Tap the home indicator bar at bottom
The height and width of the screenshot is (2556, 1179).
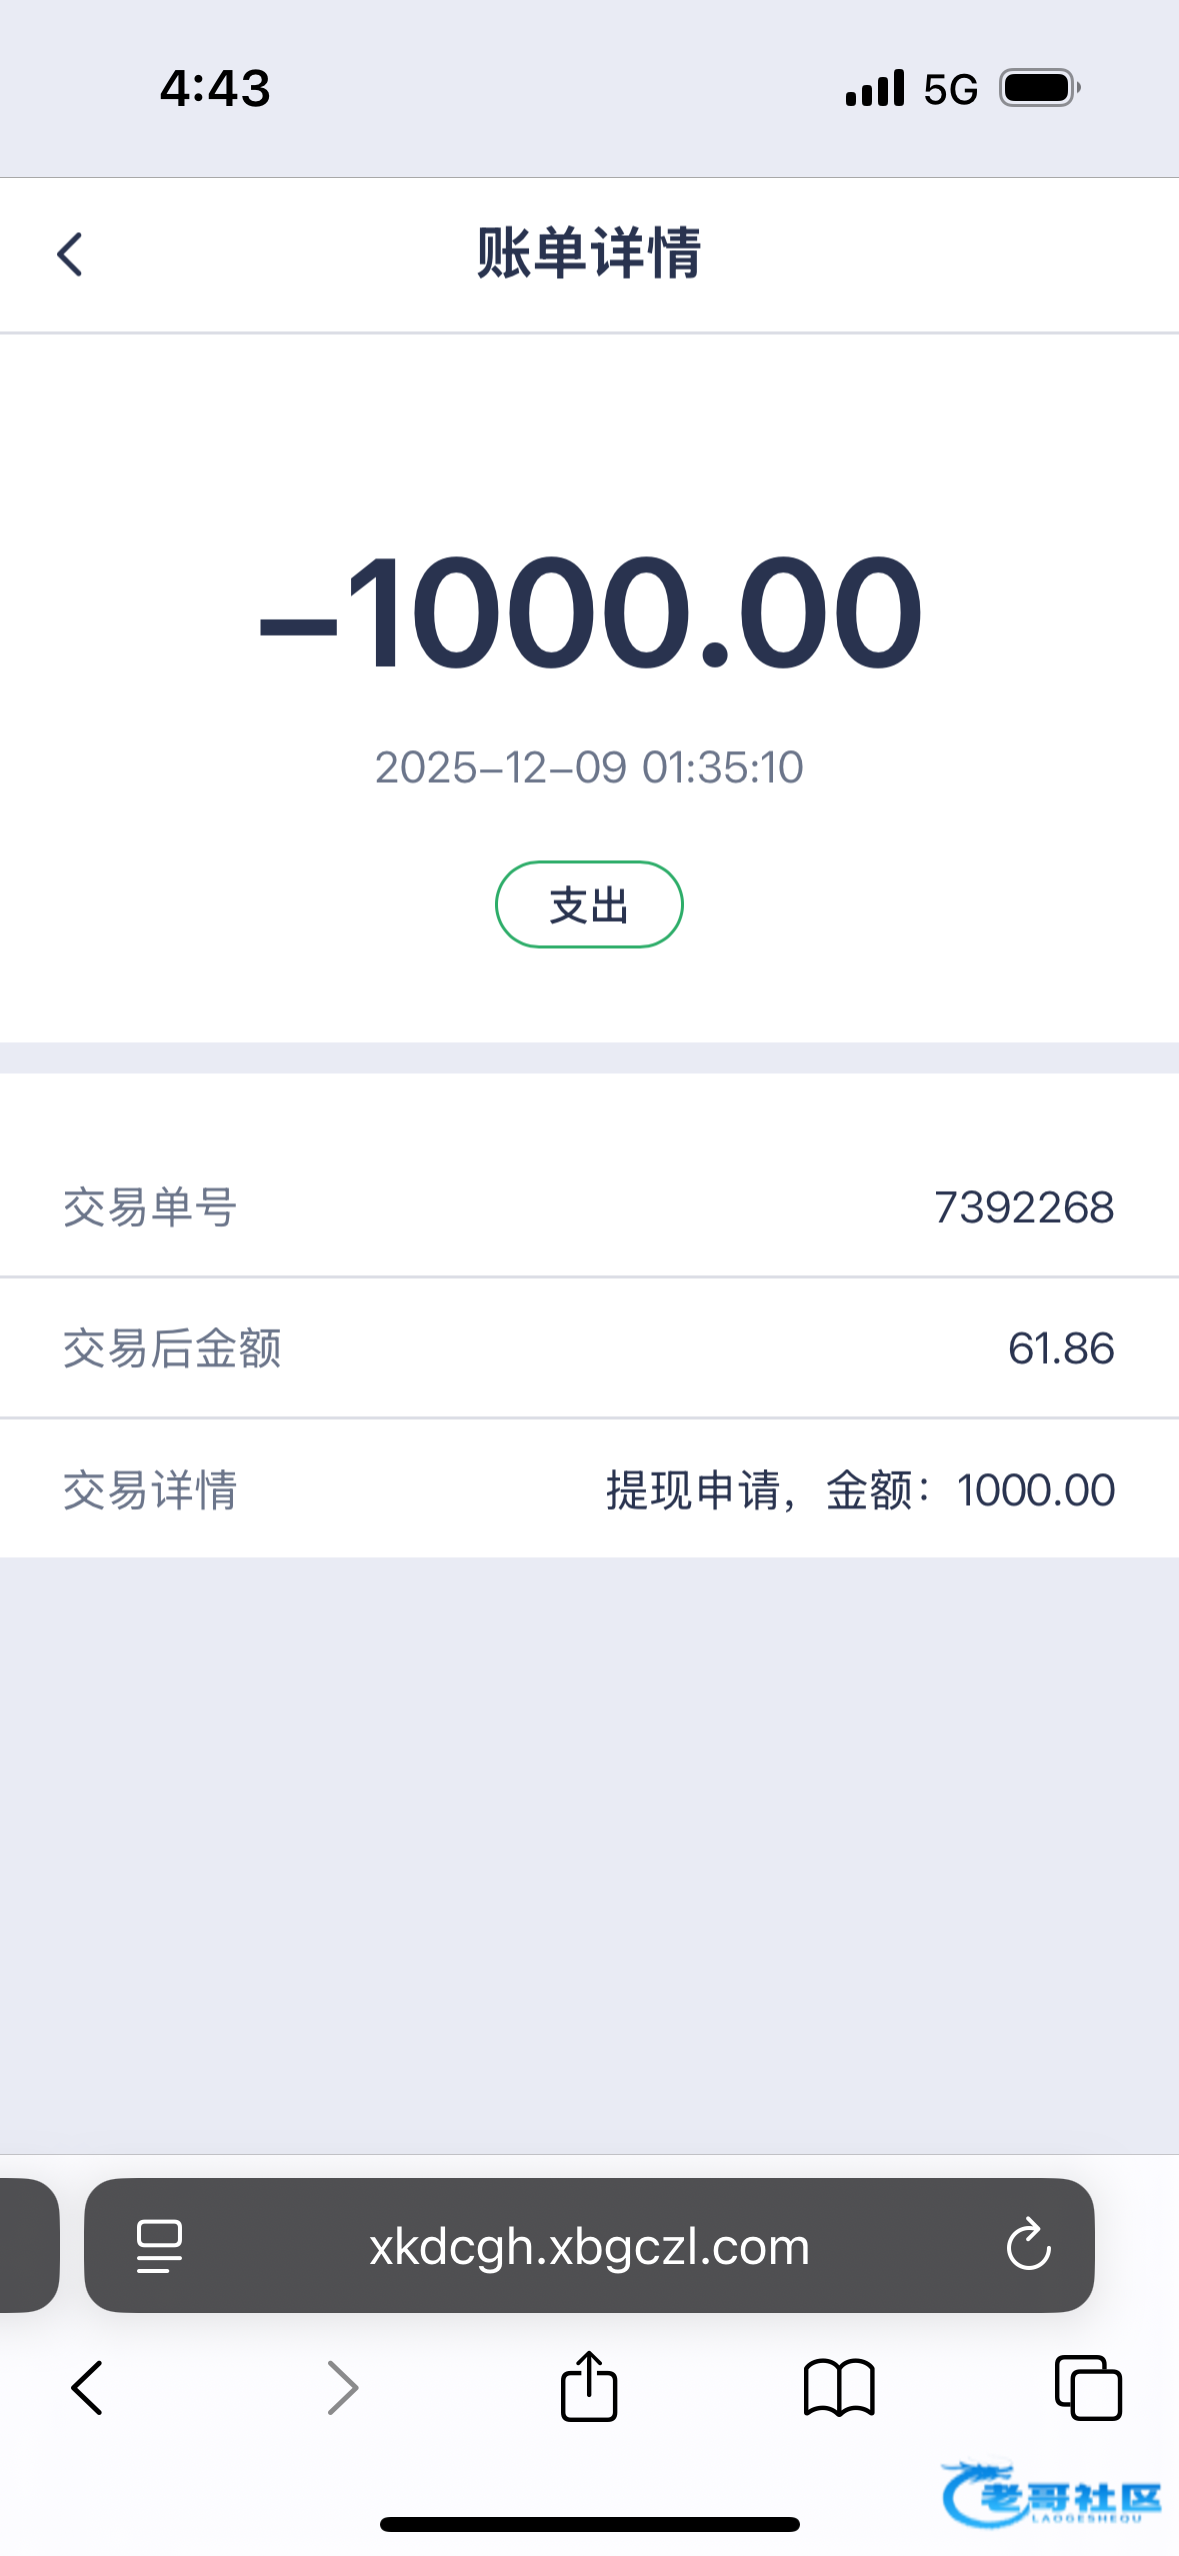(x=589, y=2524)
